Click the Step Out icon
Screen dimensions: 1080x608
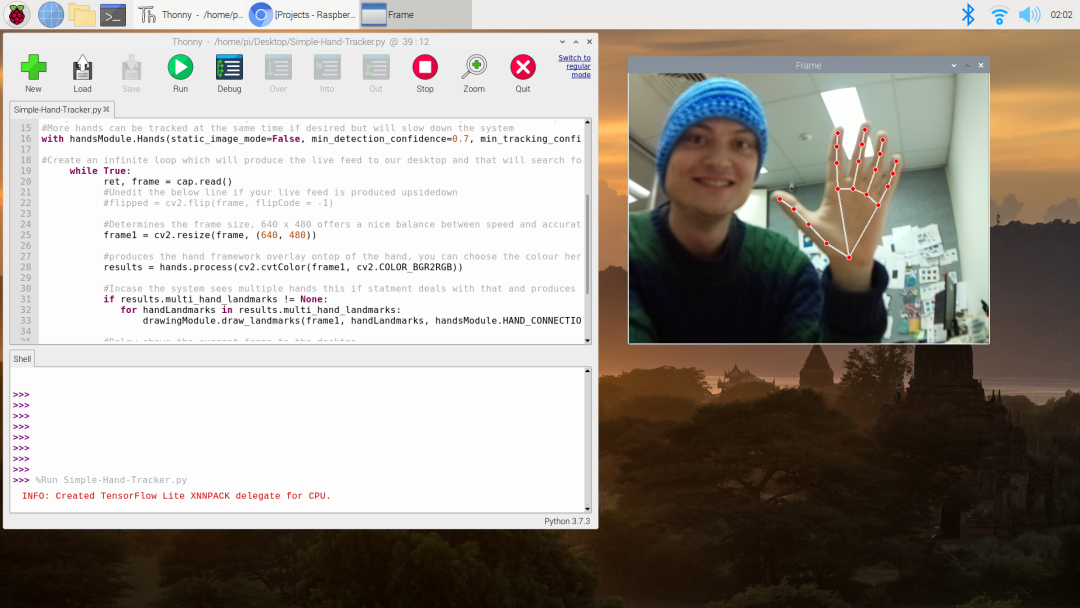pyautogui.click(x=376, y=74)
